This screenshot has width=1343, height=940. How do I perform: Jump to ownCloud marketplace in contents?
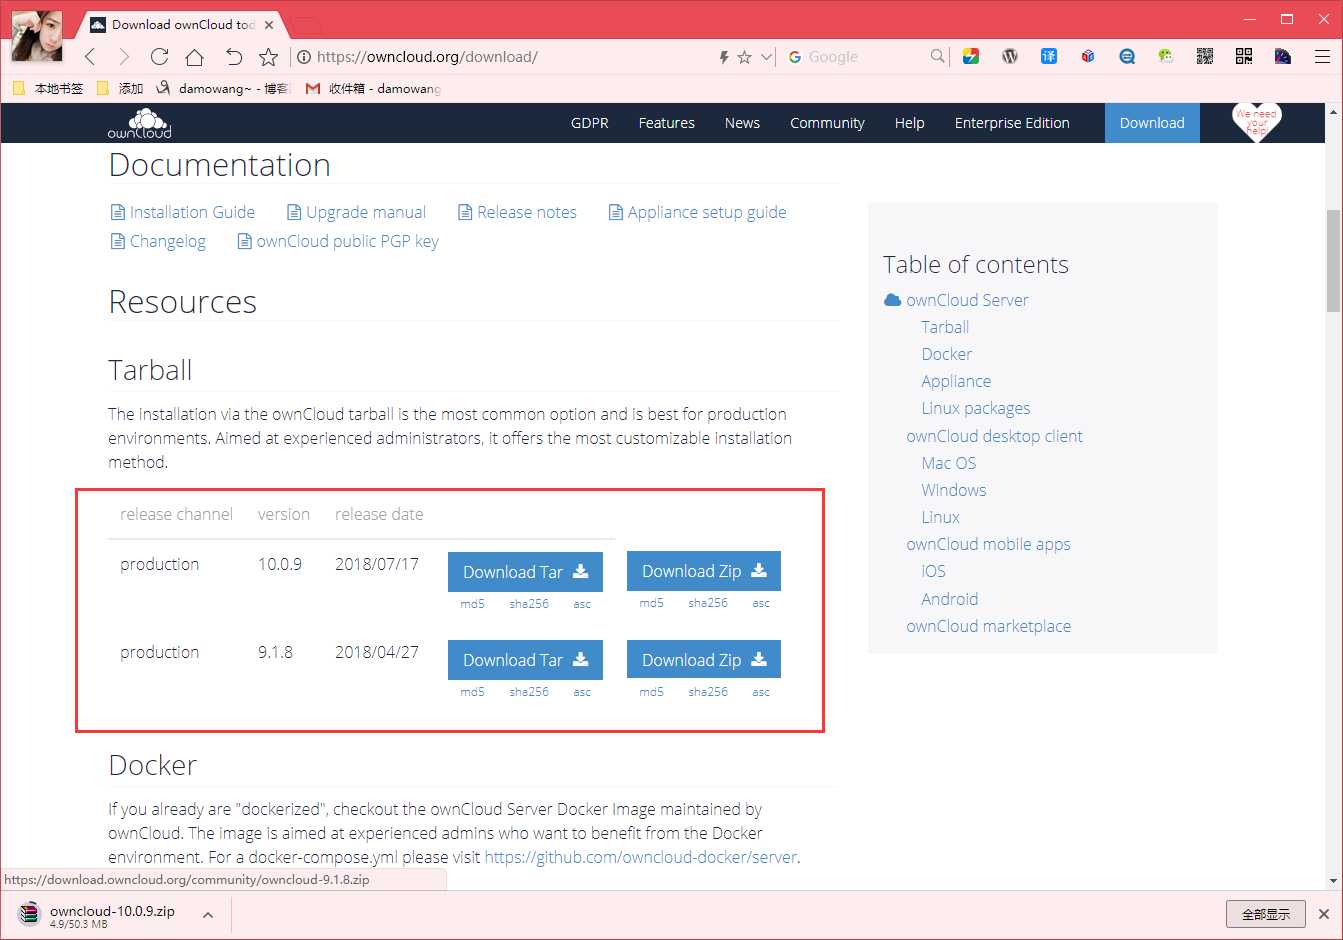(988, 626)
